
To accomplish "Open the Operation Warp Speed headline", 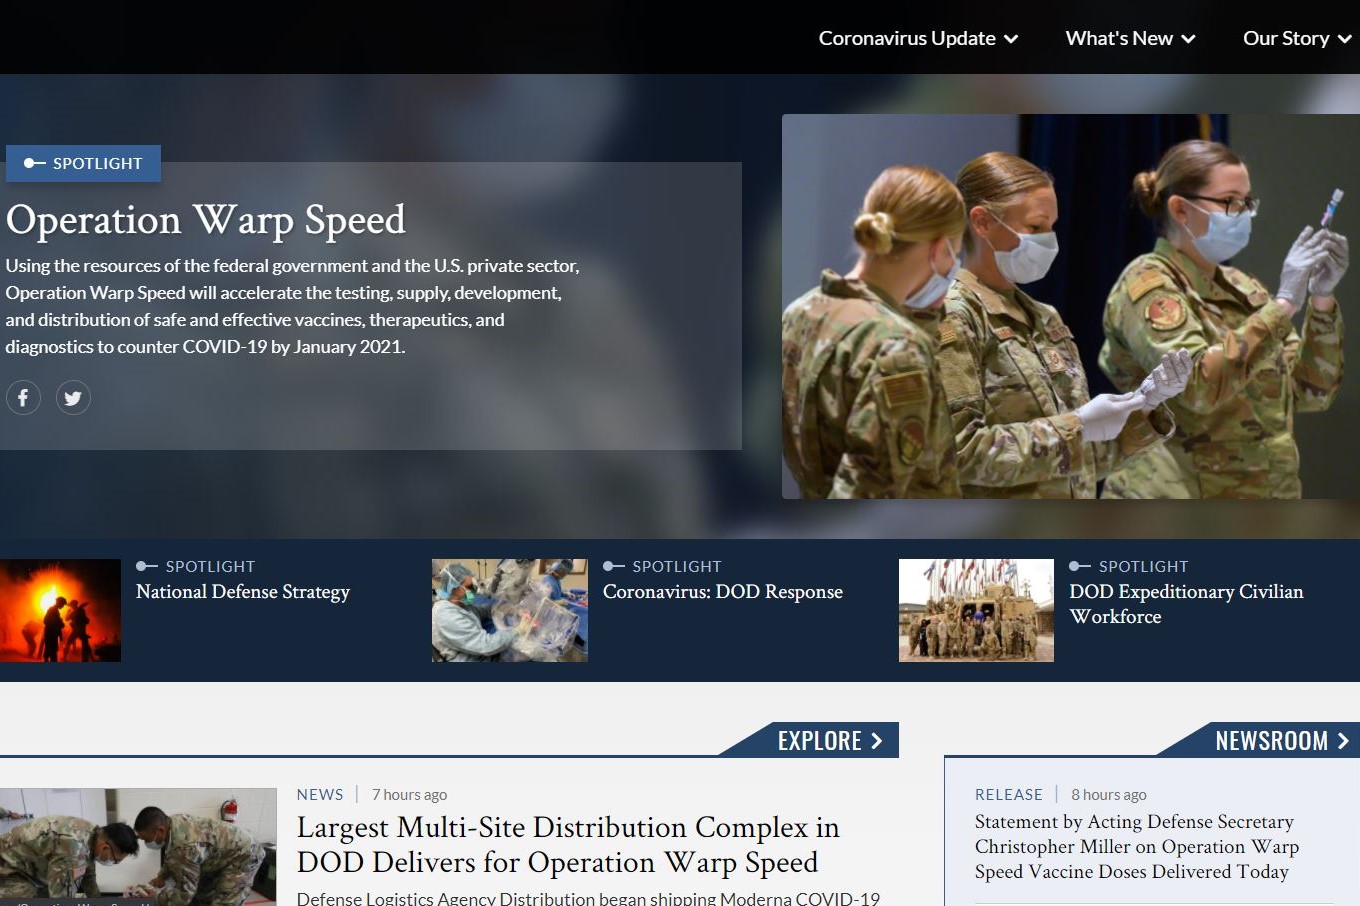I will tap(206, 220).
